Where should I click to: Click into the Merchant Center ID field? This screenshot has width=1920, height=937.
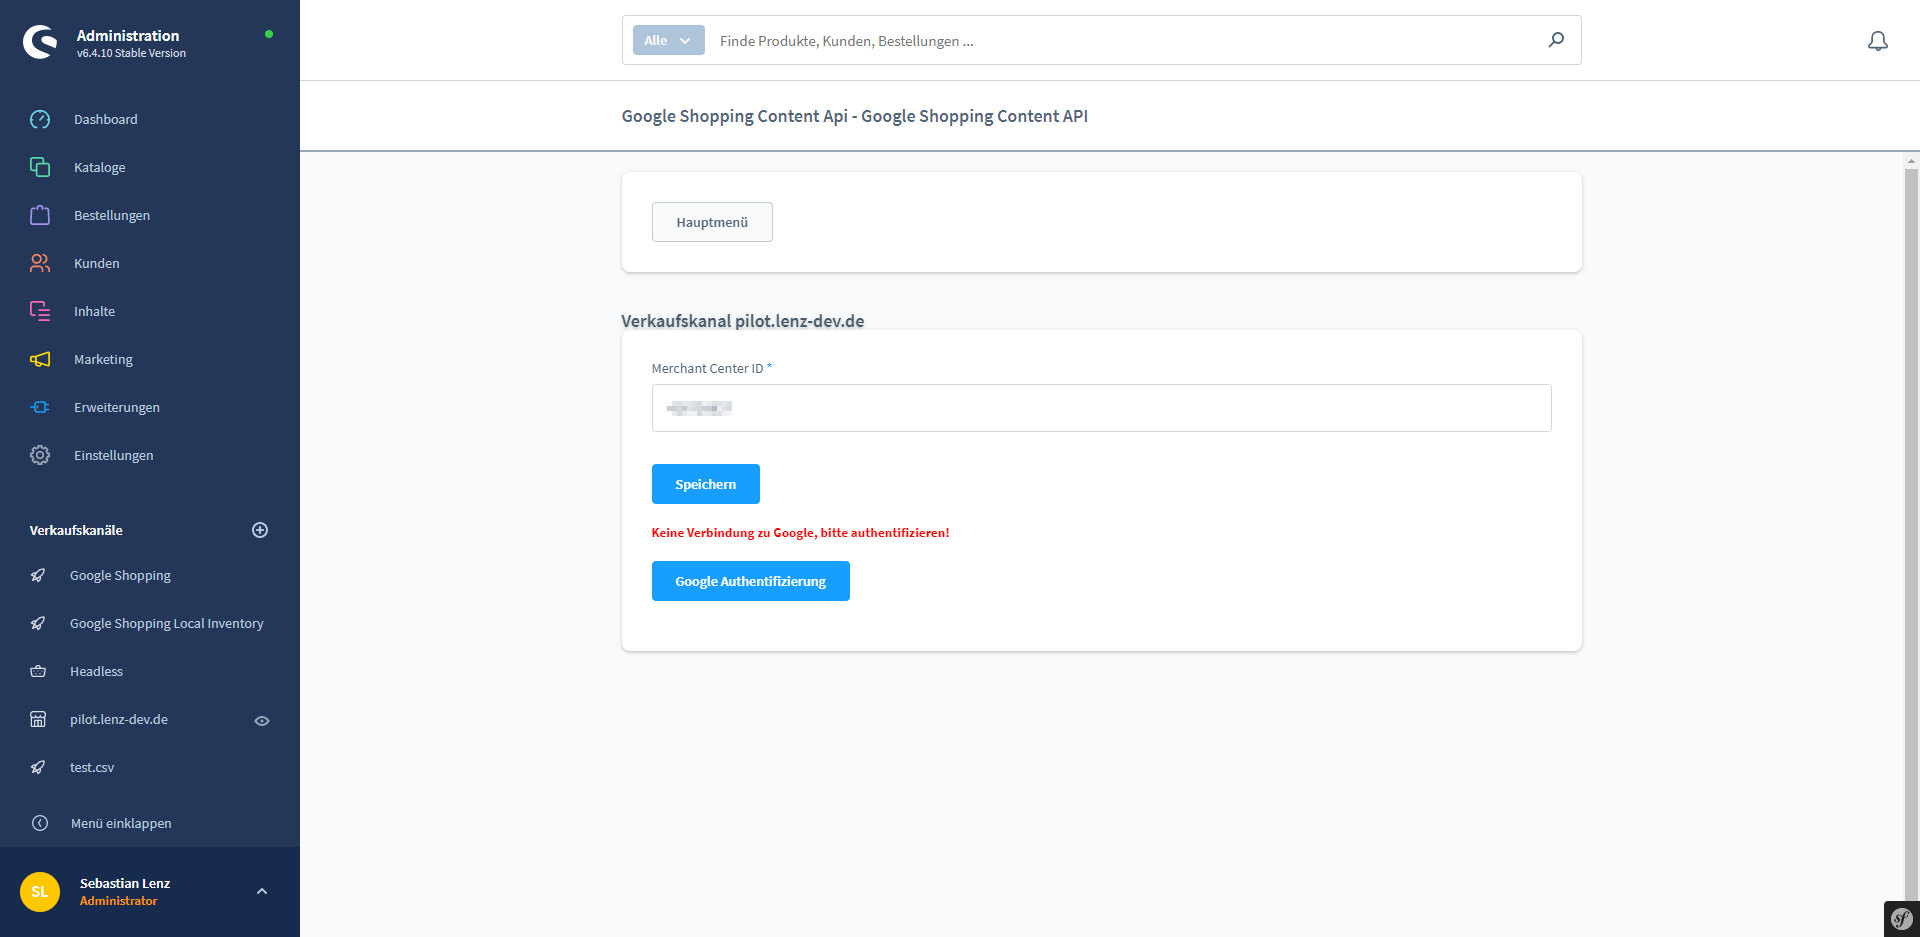(1101, 408)
